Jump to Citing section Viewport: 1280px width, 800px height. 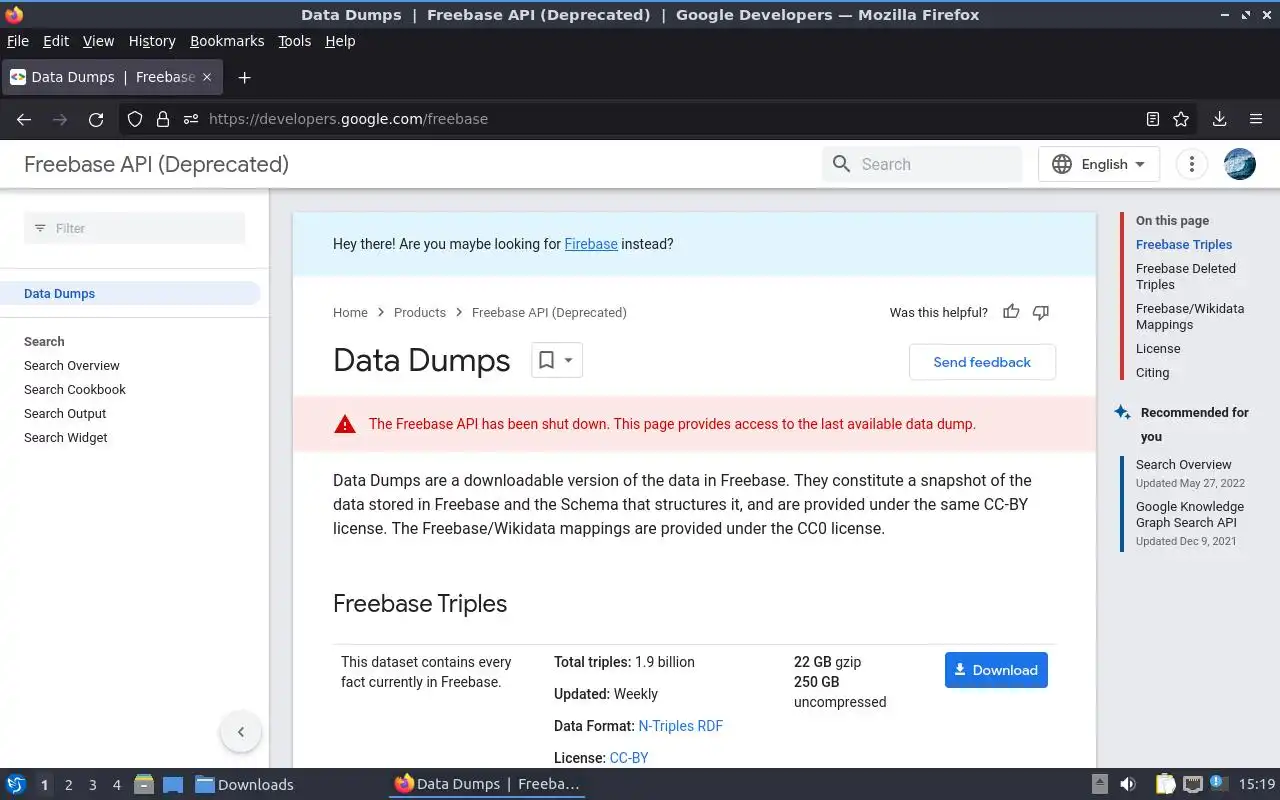tap(1152, 372)
